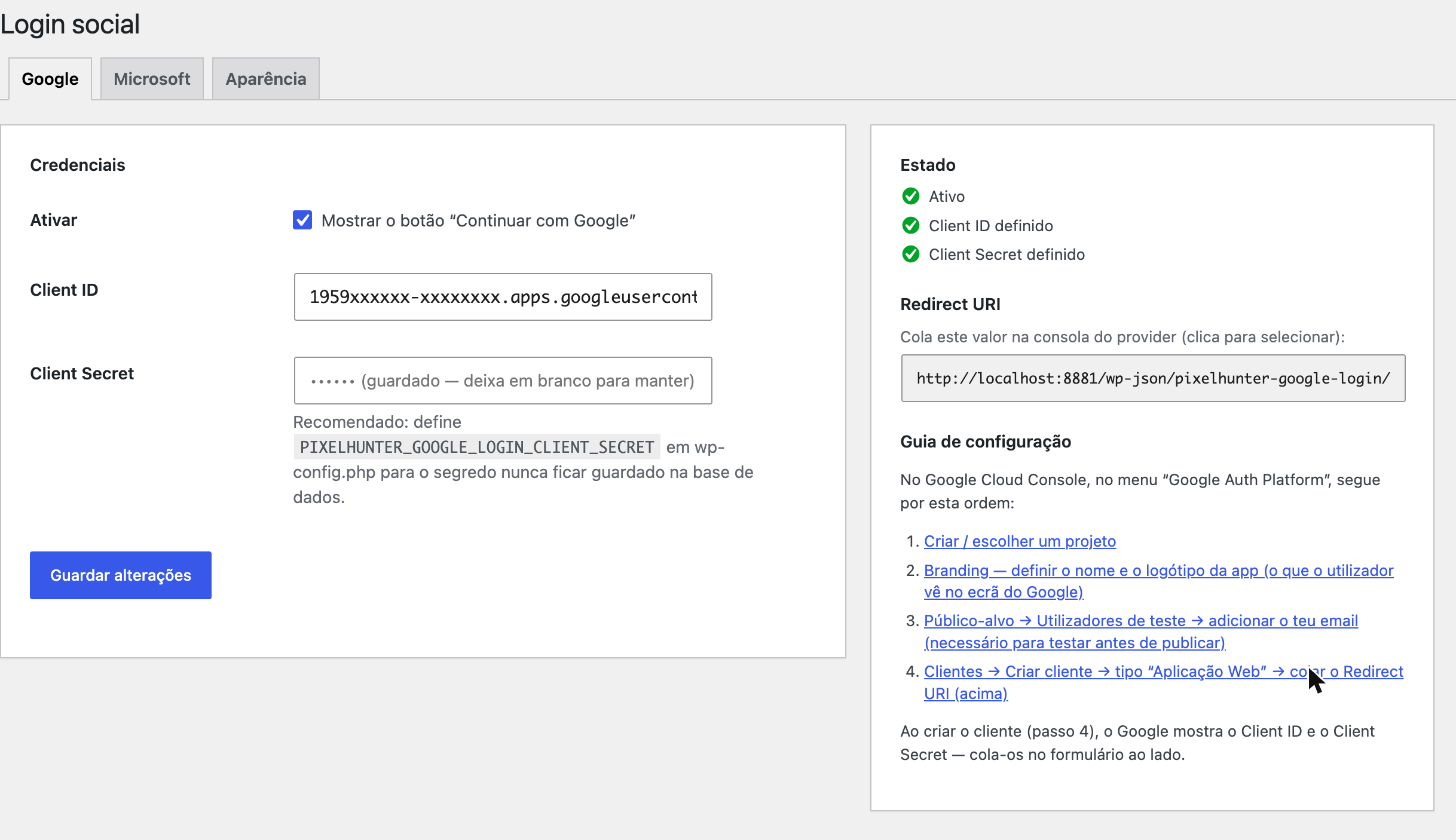The width and height of the screenshot is (1456, 840).
Task: Click the "Cola este valor" instruction text
Action: (1123, 337)
